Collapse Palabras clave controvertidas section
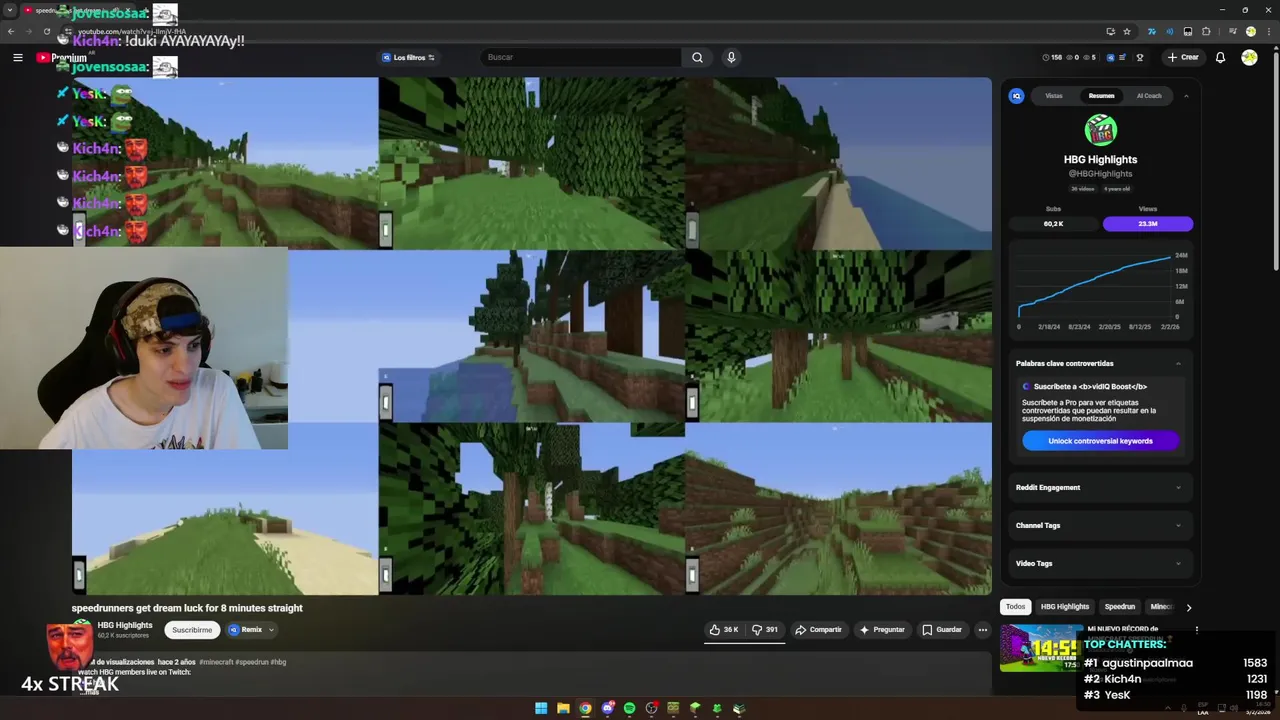This screenshot has width=1280, height=720. point(1178,363)
